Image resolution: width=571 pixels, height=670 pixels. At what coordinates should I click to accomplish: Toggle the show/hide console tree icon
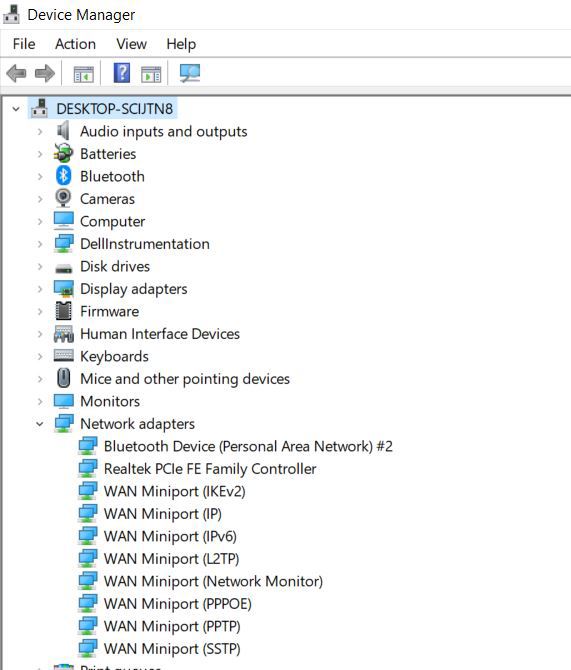(x=83, y=74)
